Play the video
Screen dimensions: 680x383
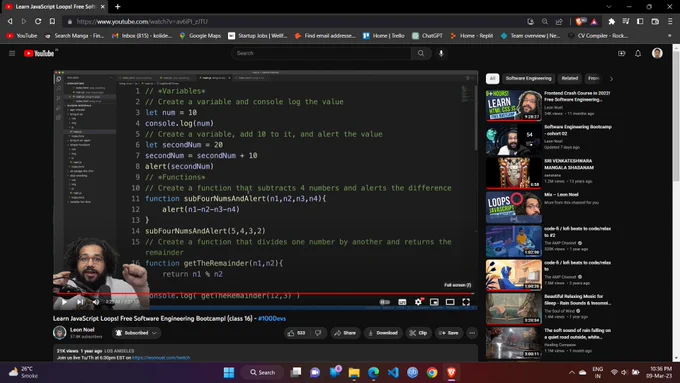(x=64, y=302)
